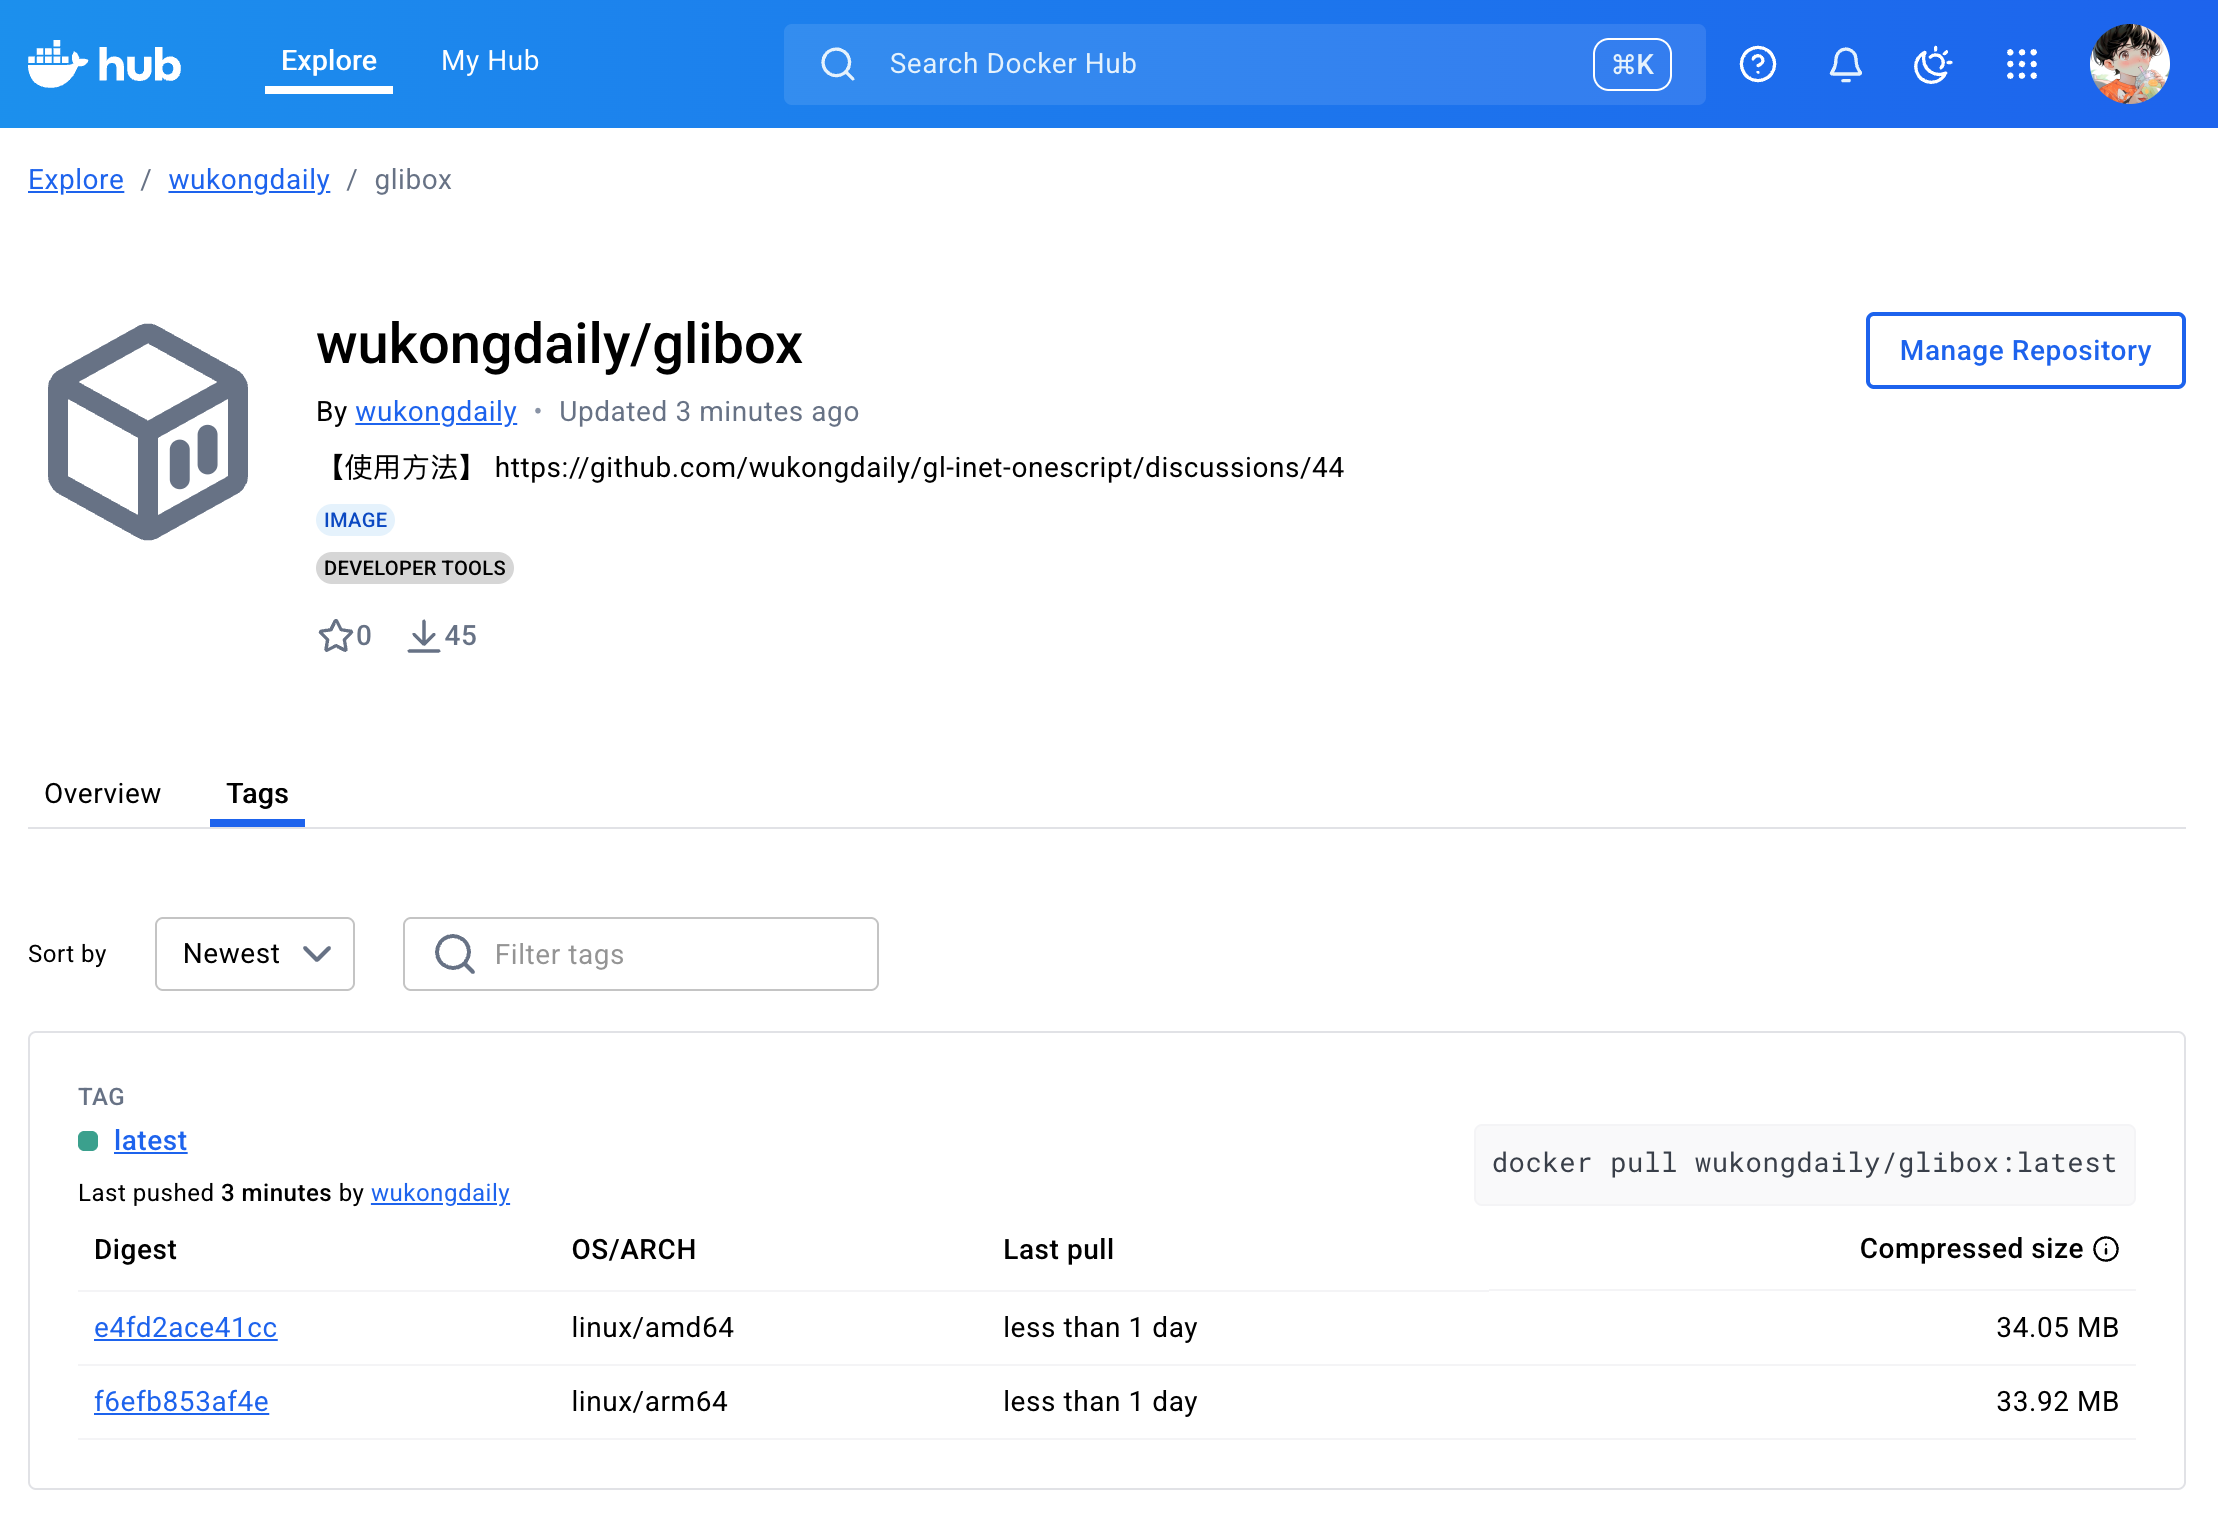The image size is (2218, 1540).
Task: Click the downloads arrow icon showing 45
Action: [424, 635]
